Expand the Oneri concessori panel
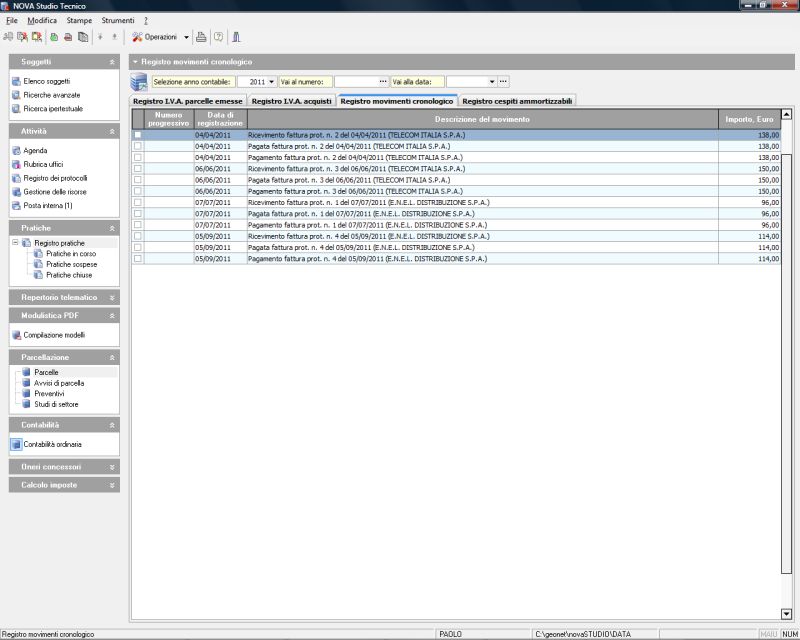This screenshot has width=800, height=640. (x=112, y=466)
